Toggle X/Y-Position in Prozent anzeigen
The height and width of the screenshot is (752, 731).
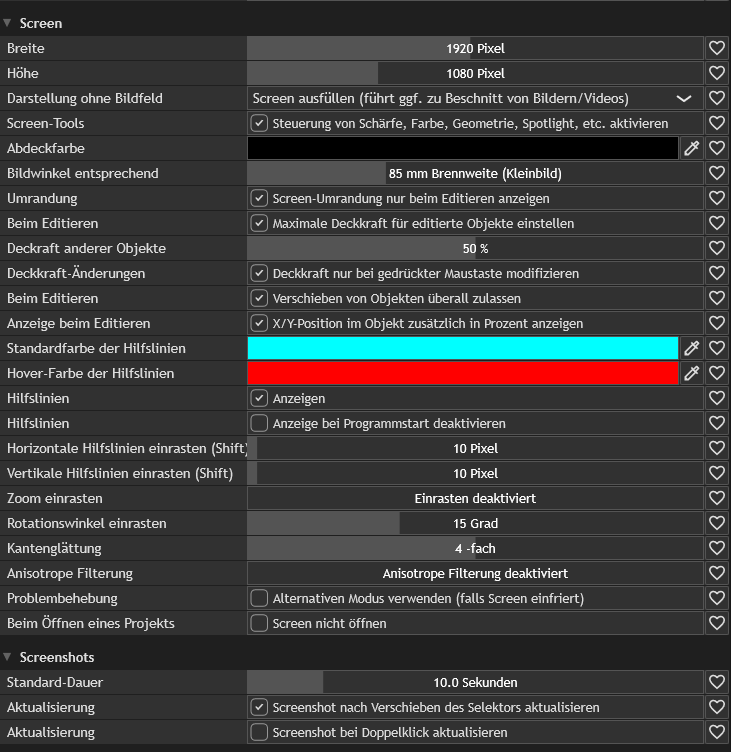pos(259,323)
